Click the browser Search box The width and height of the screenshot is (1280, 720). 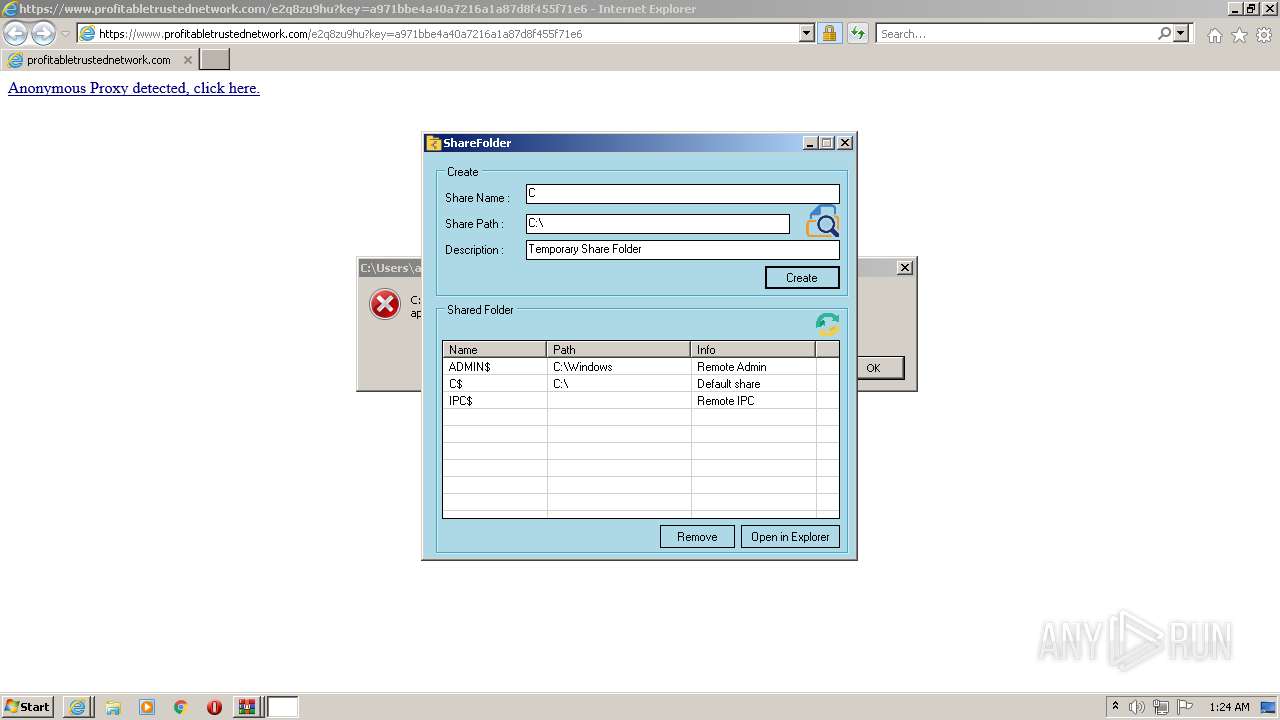click(x=1015, y=33)
